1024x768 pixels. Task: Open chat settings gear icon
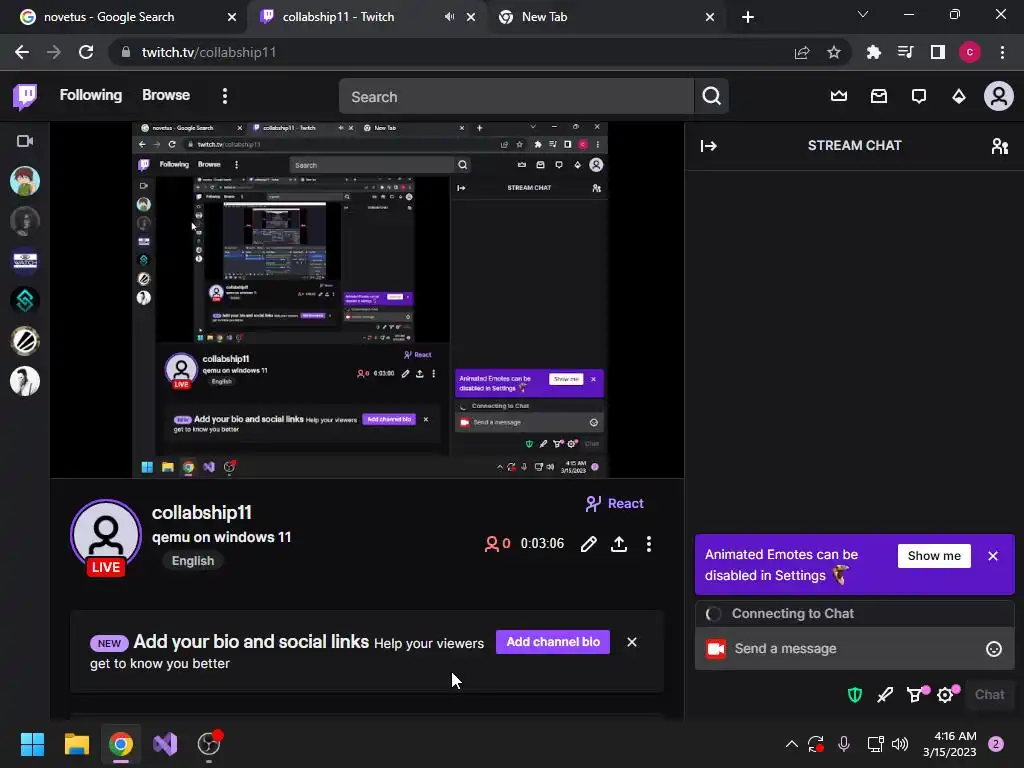tap(946, 694)
